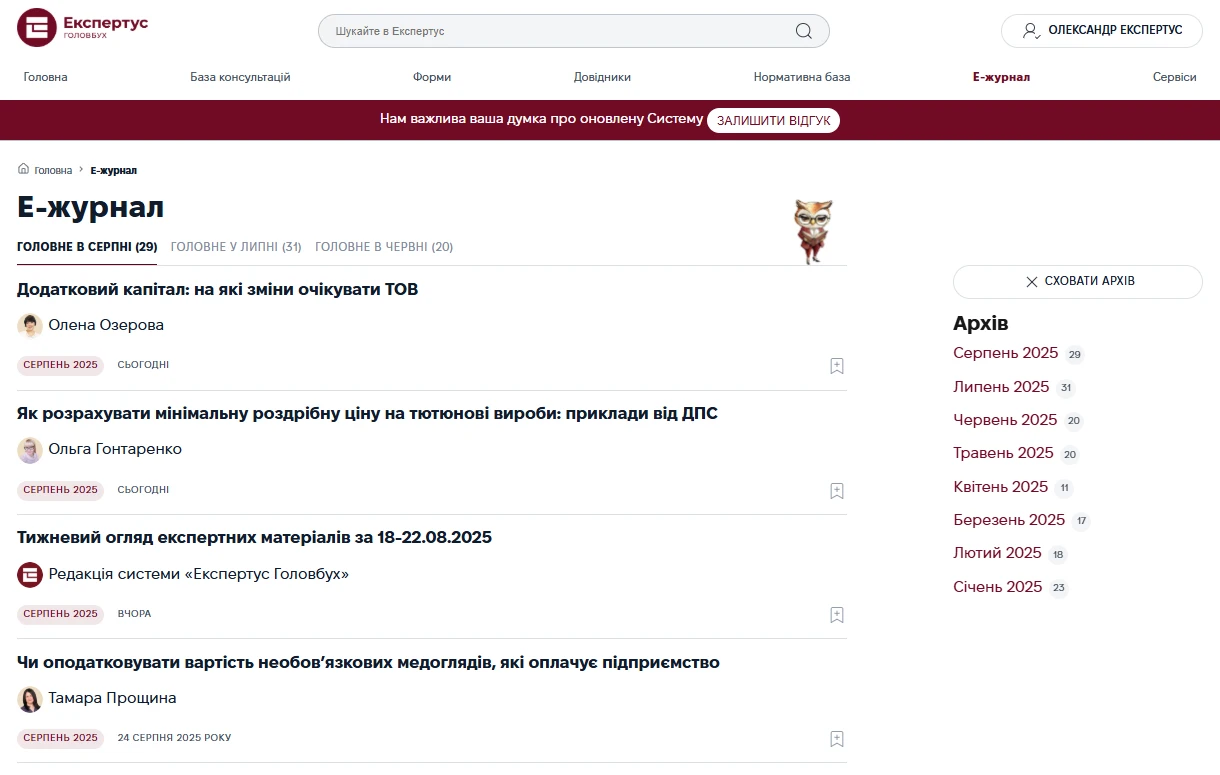Open the Нормативна база menu item
This screenshot has height=775, width=1220.
click(x=801, y=76)
